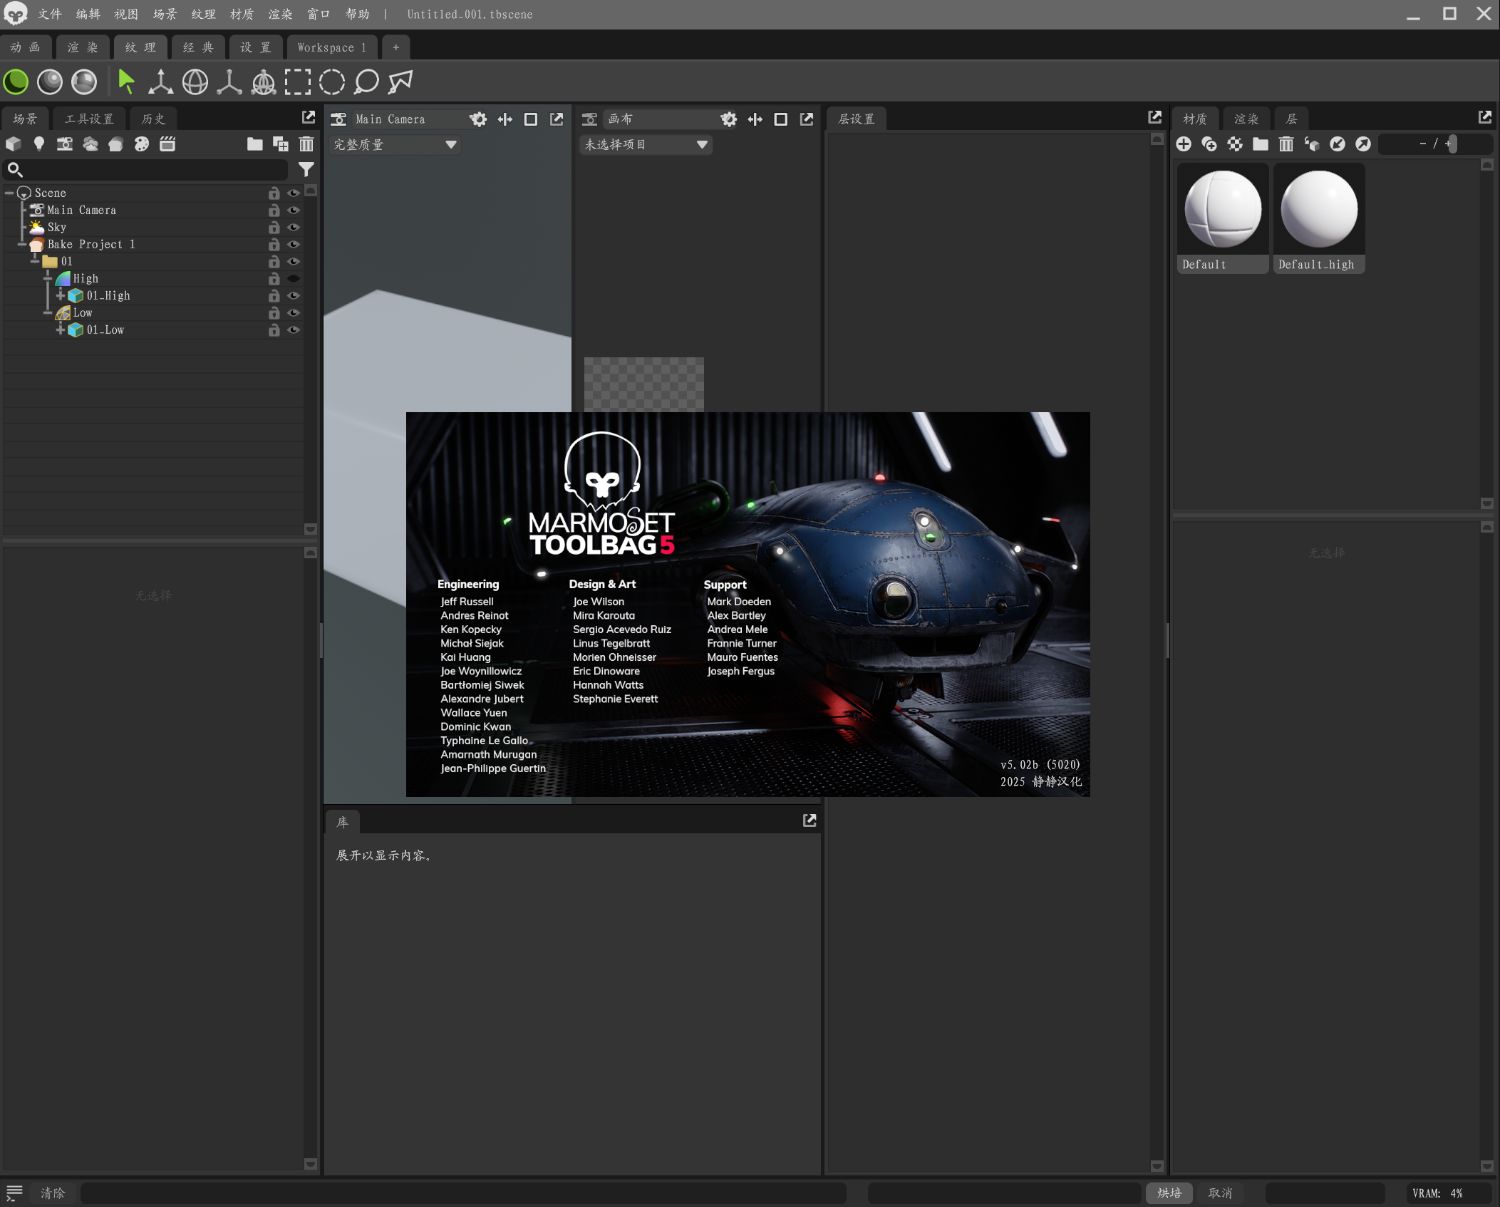Create new folder in scene panel
This screenshot has width=1500, height=1207.
click(255, 144)
